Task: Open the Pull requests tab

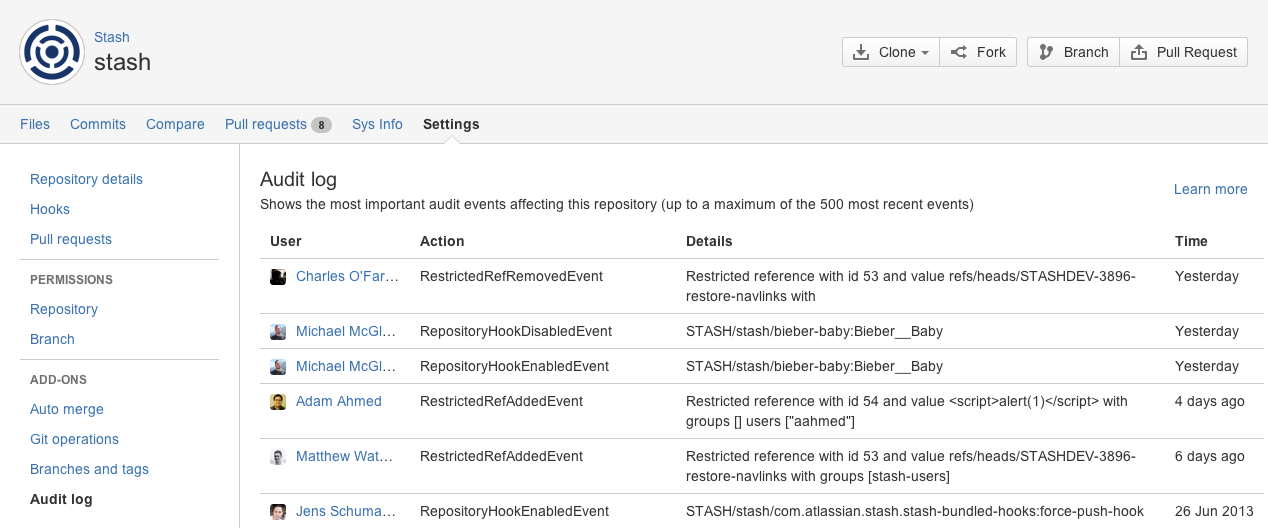Action: pos(266,124)
